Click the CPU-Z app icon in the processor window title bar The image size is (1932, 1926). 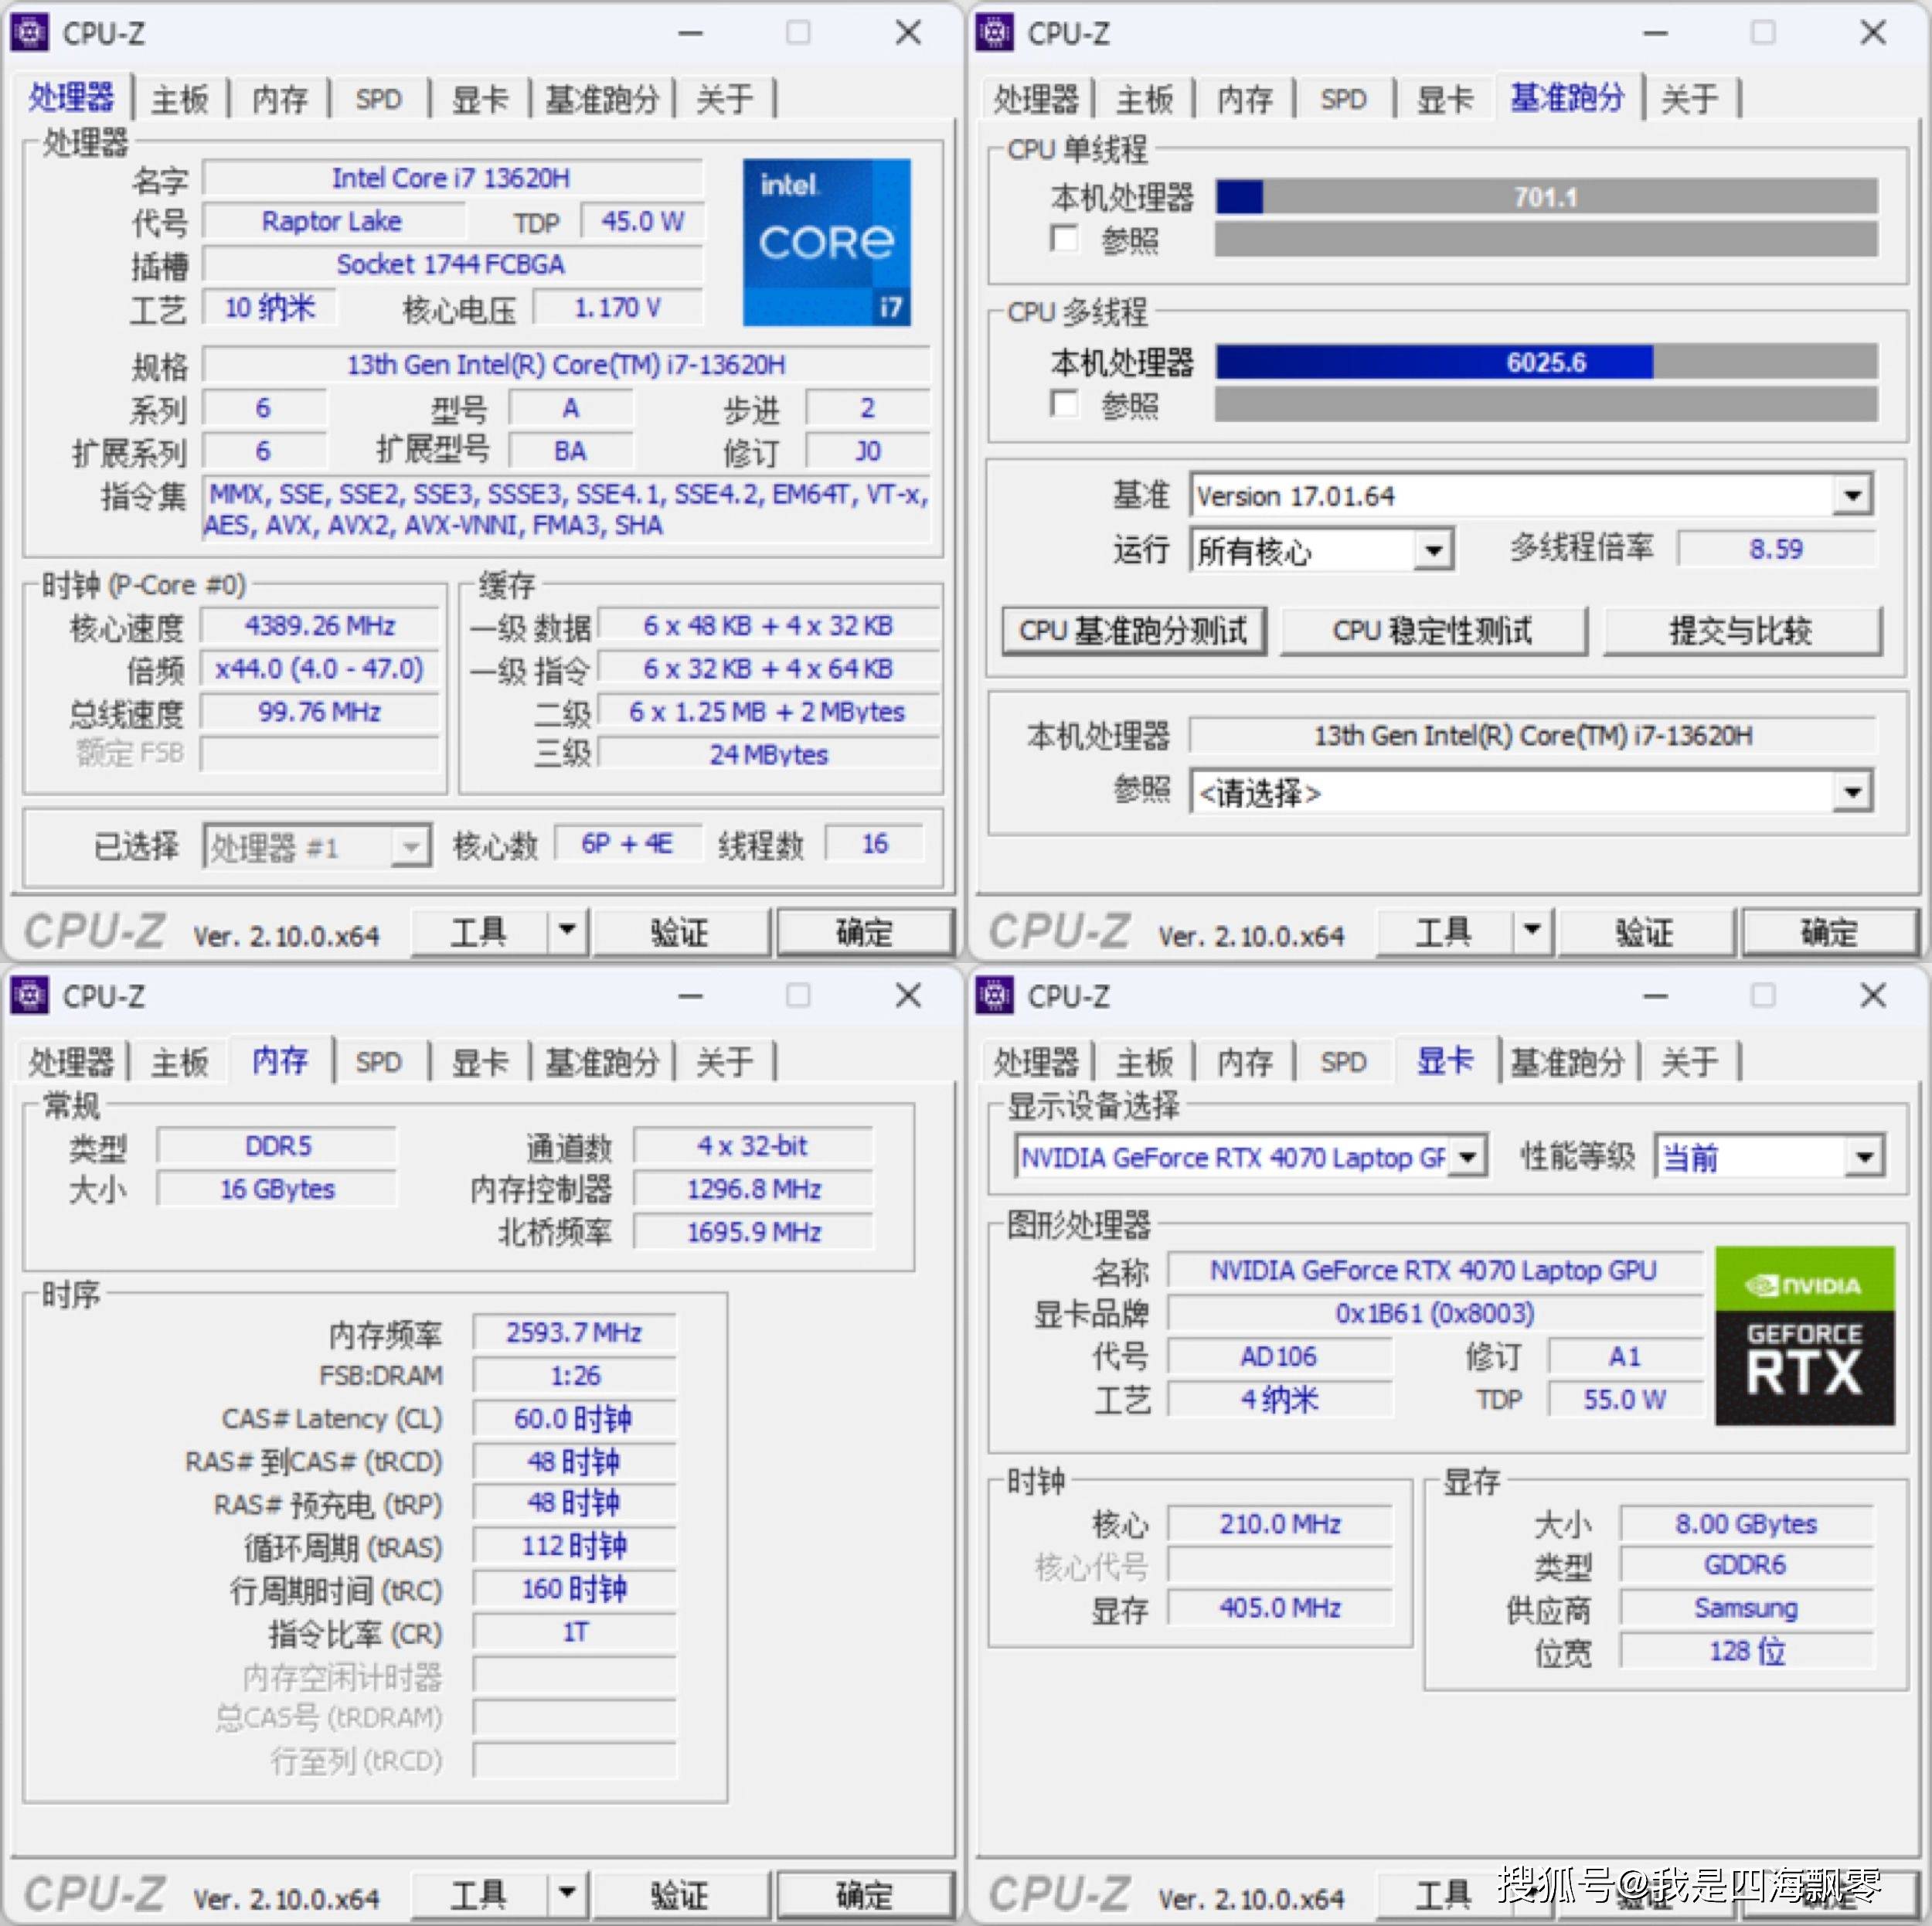tap(29, 33)
